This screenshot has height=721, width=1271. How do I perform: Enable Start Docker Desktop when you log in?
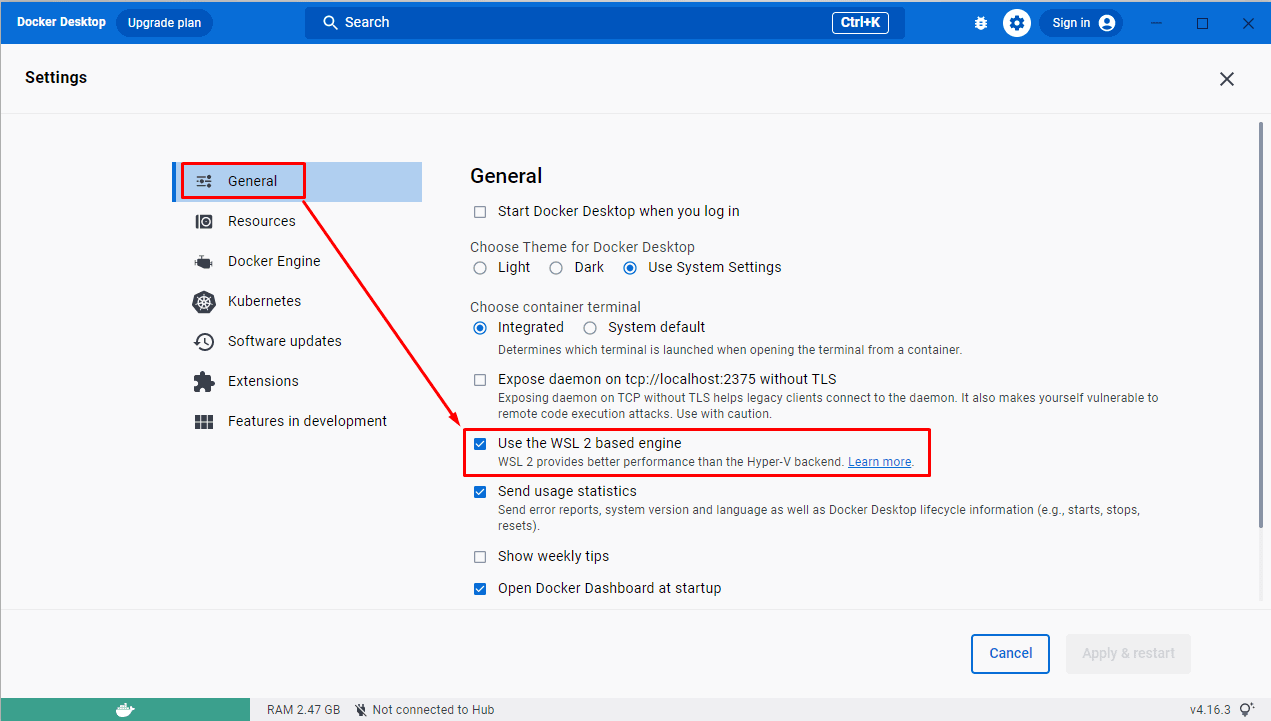point(480,212)
